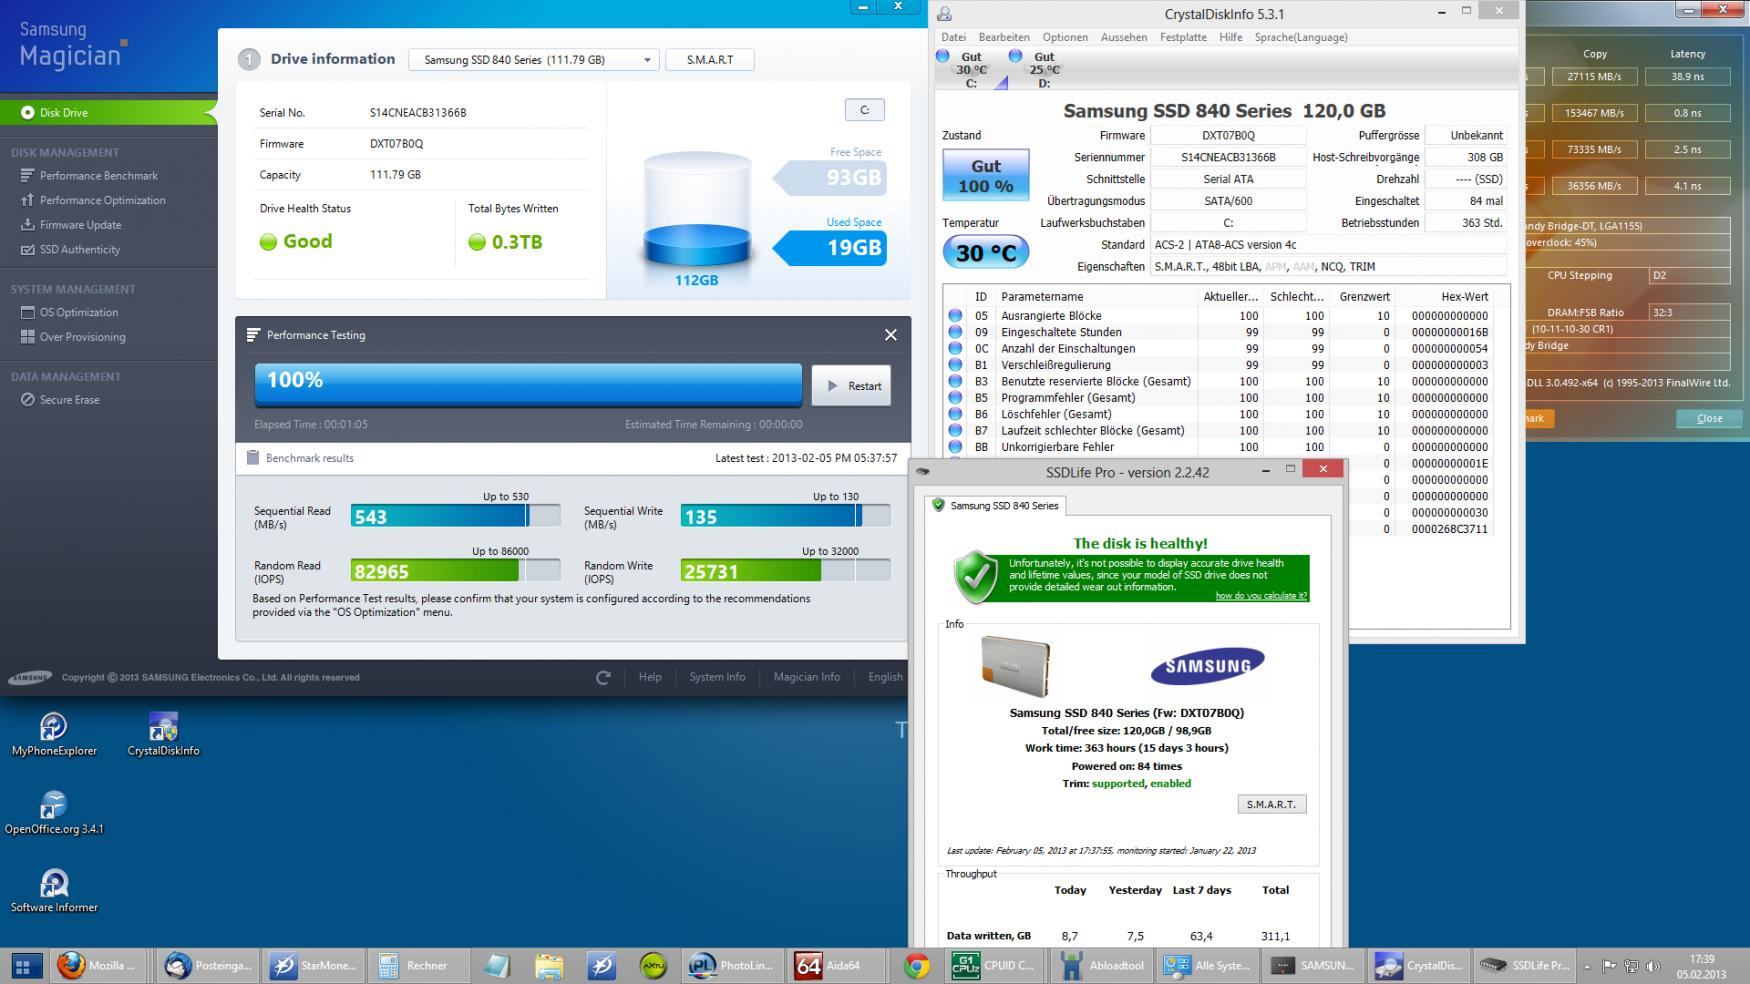Viewport: 1750px width, 984px height.
Task: Click Close button in background benchmark window
Action: 1709,419
